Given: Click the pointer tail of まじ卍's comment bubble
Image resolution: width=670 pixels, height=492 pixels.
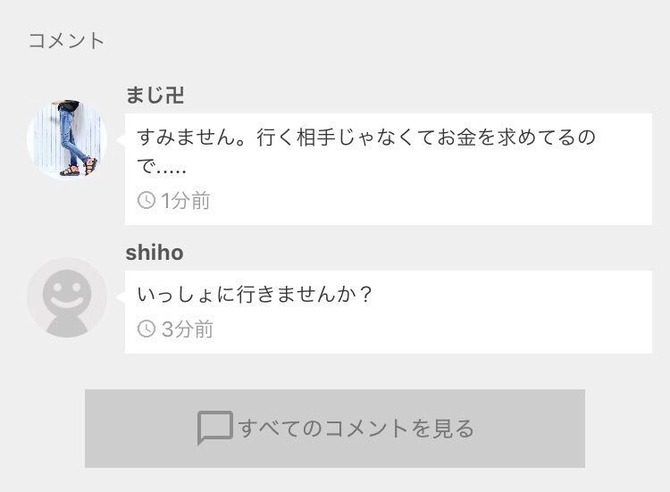Looking at the screenshot, I should [121, 139].
